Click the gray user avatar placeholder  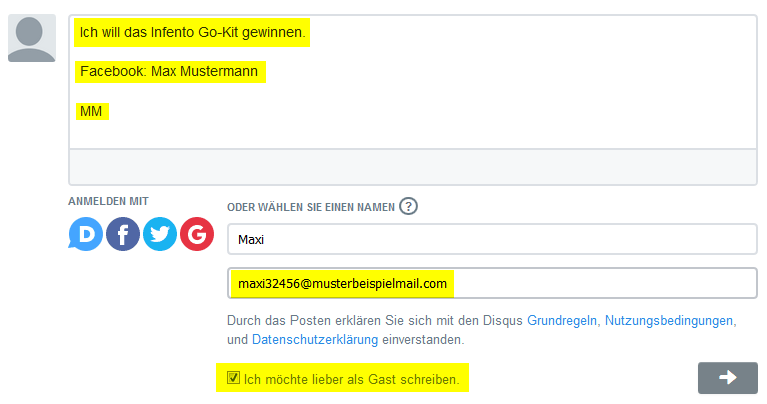tap(32, 38)
